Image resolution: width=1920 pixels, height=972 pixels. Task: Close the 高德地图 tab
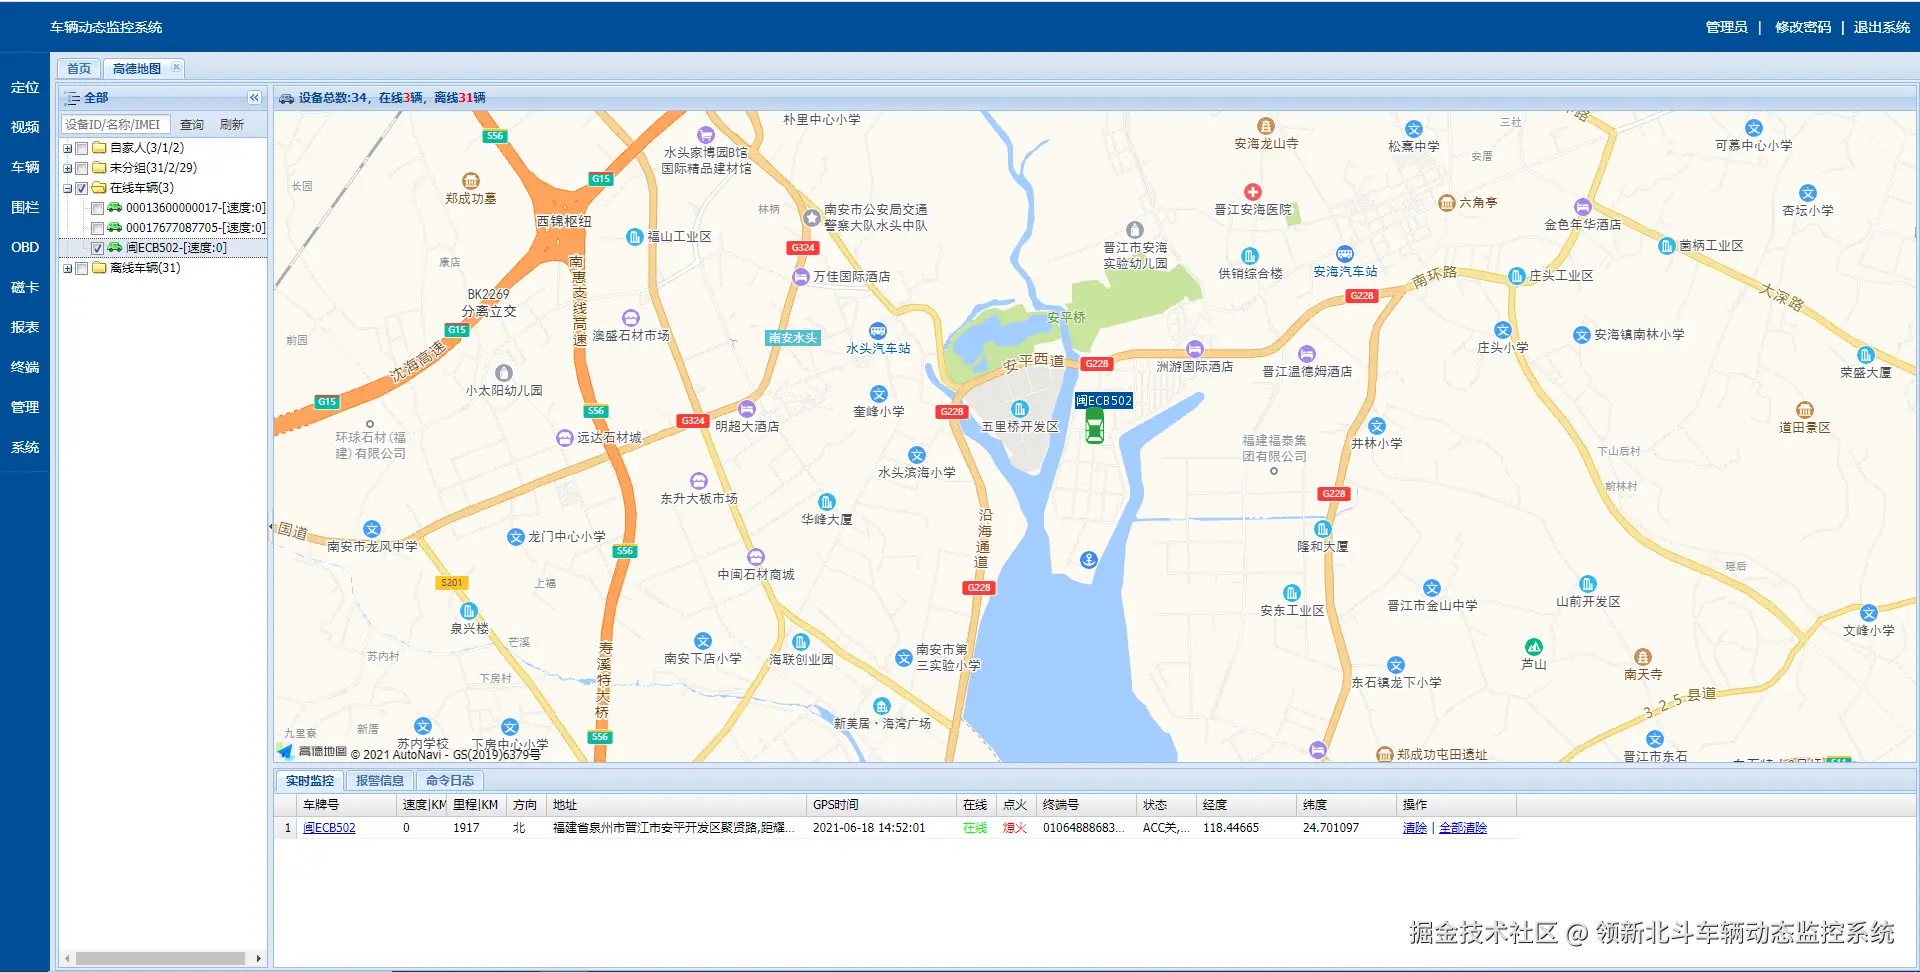[176, 68]
